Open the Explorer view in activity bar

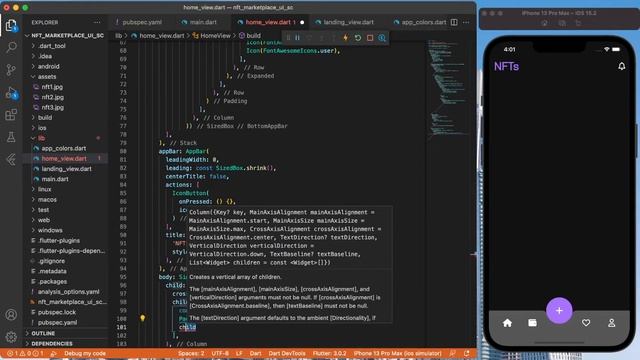pyautogui.click(x=11, y=26)
